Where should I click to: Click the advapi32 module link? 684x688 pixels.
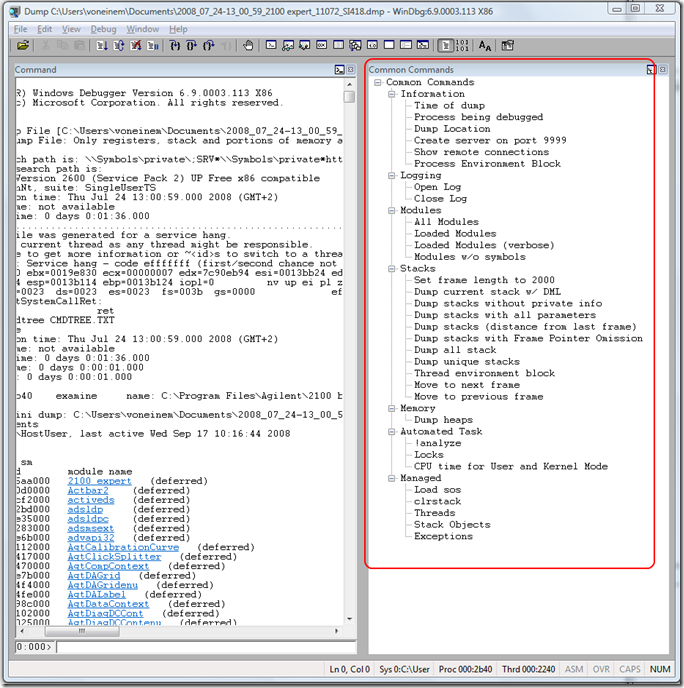tap(91, 538)
